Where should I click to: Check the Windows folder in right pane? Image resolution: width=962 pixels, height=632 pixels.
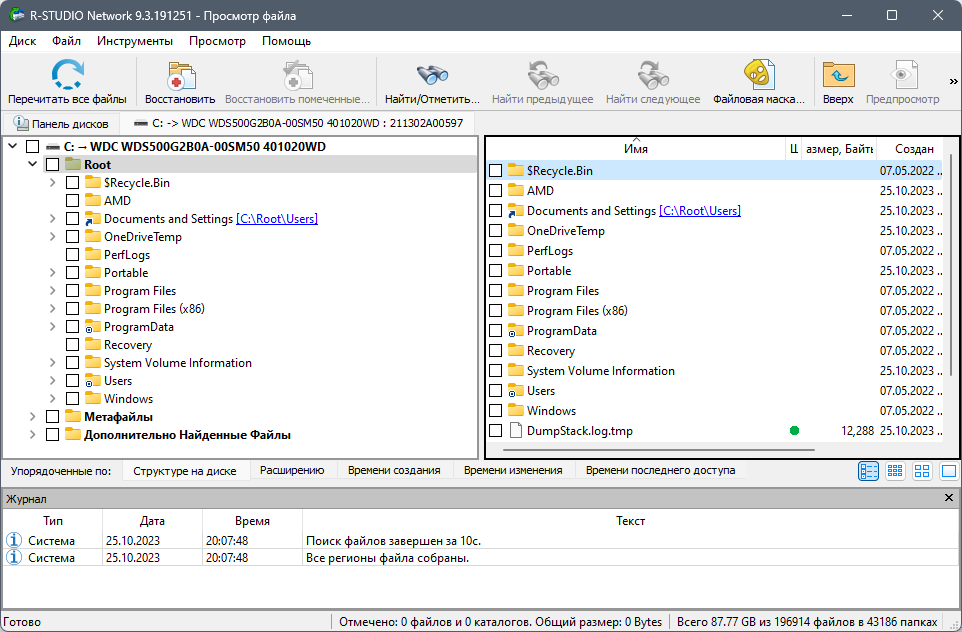pos(496,410)
